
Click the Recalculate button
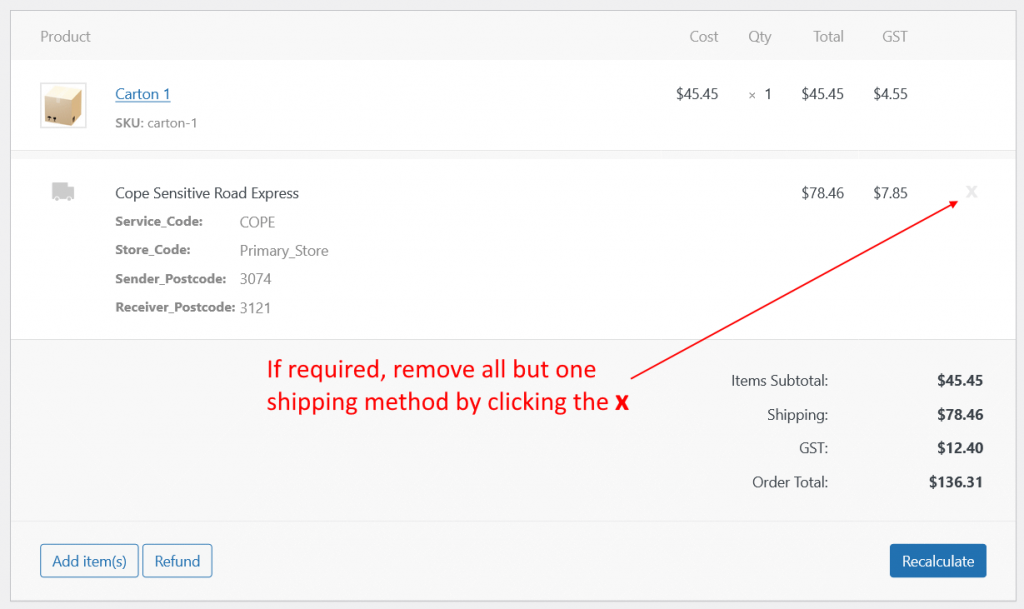(x=937, y=560)
